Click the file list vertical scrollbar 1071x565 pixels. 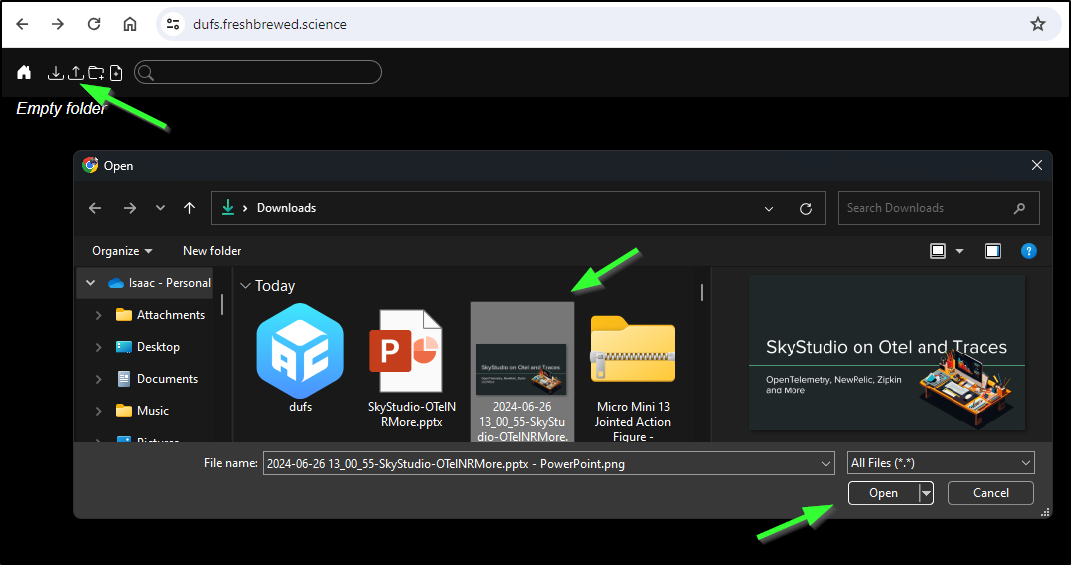pyautogui.click(x=701, y=292)
